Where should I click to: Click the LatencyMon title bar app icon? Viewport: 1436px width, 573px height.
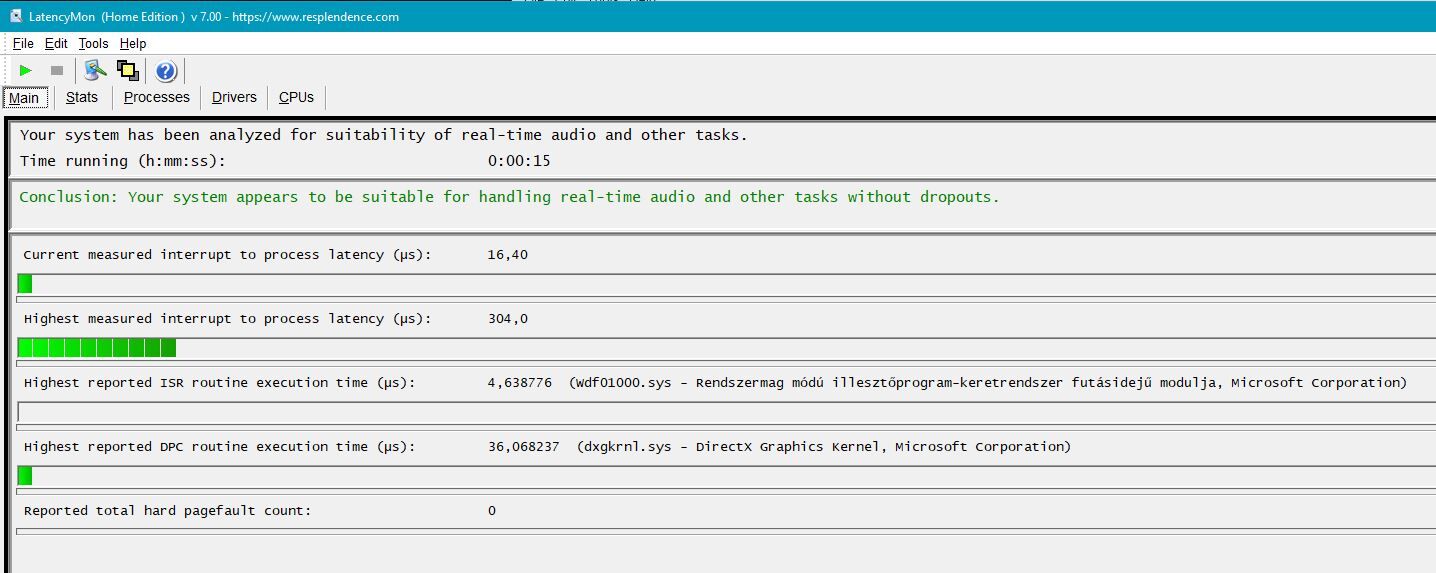(15, 16)
